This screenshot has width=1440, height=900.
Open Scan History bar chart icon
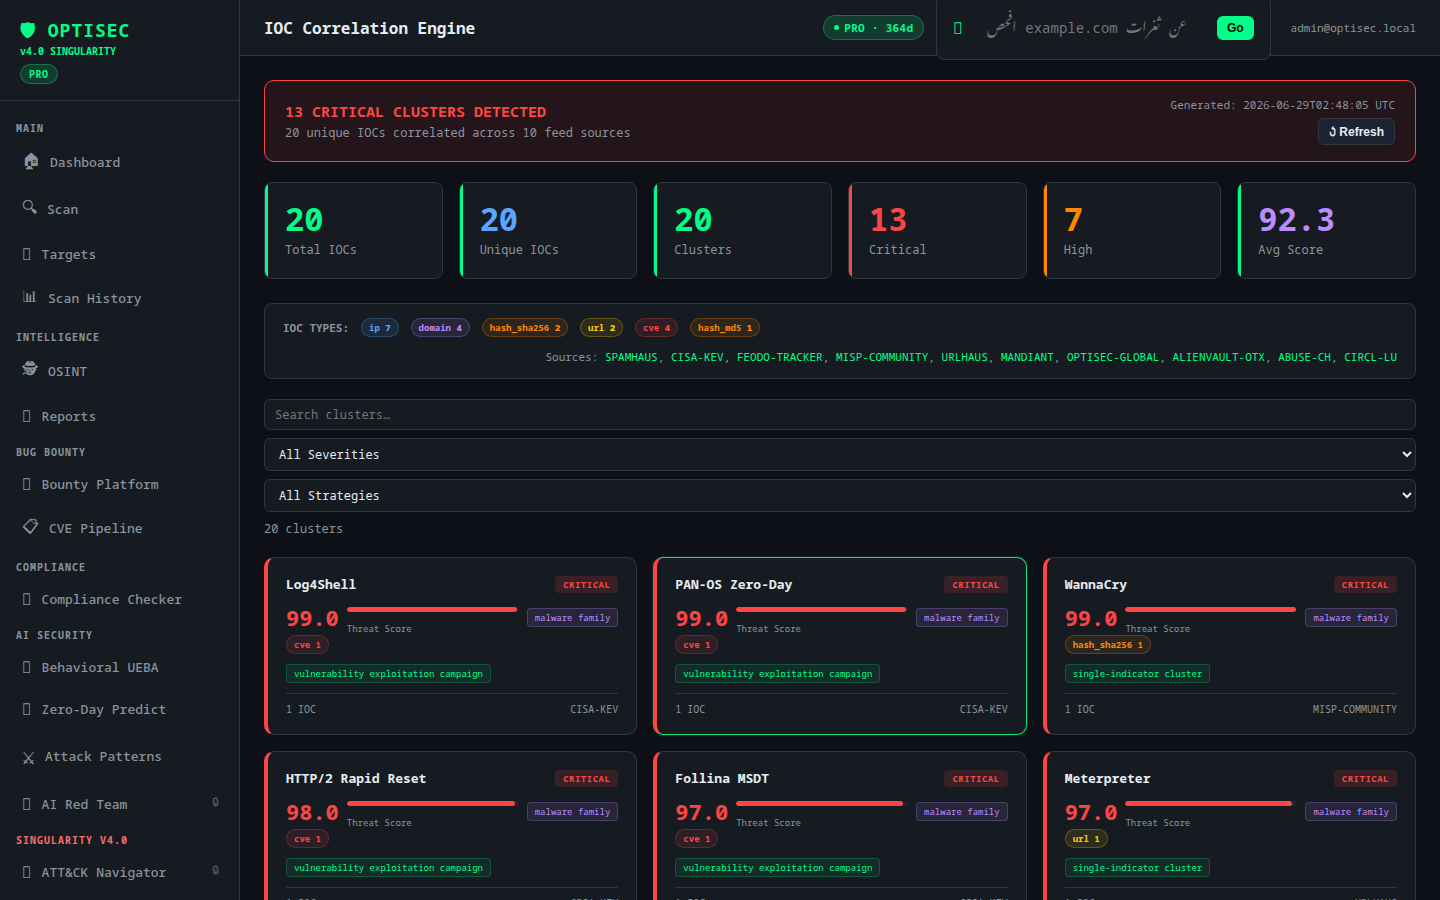(30, 297)
